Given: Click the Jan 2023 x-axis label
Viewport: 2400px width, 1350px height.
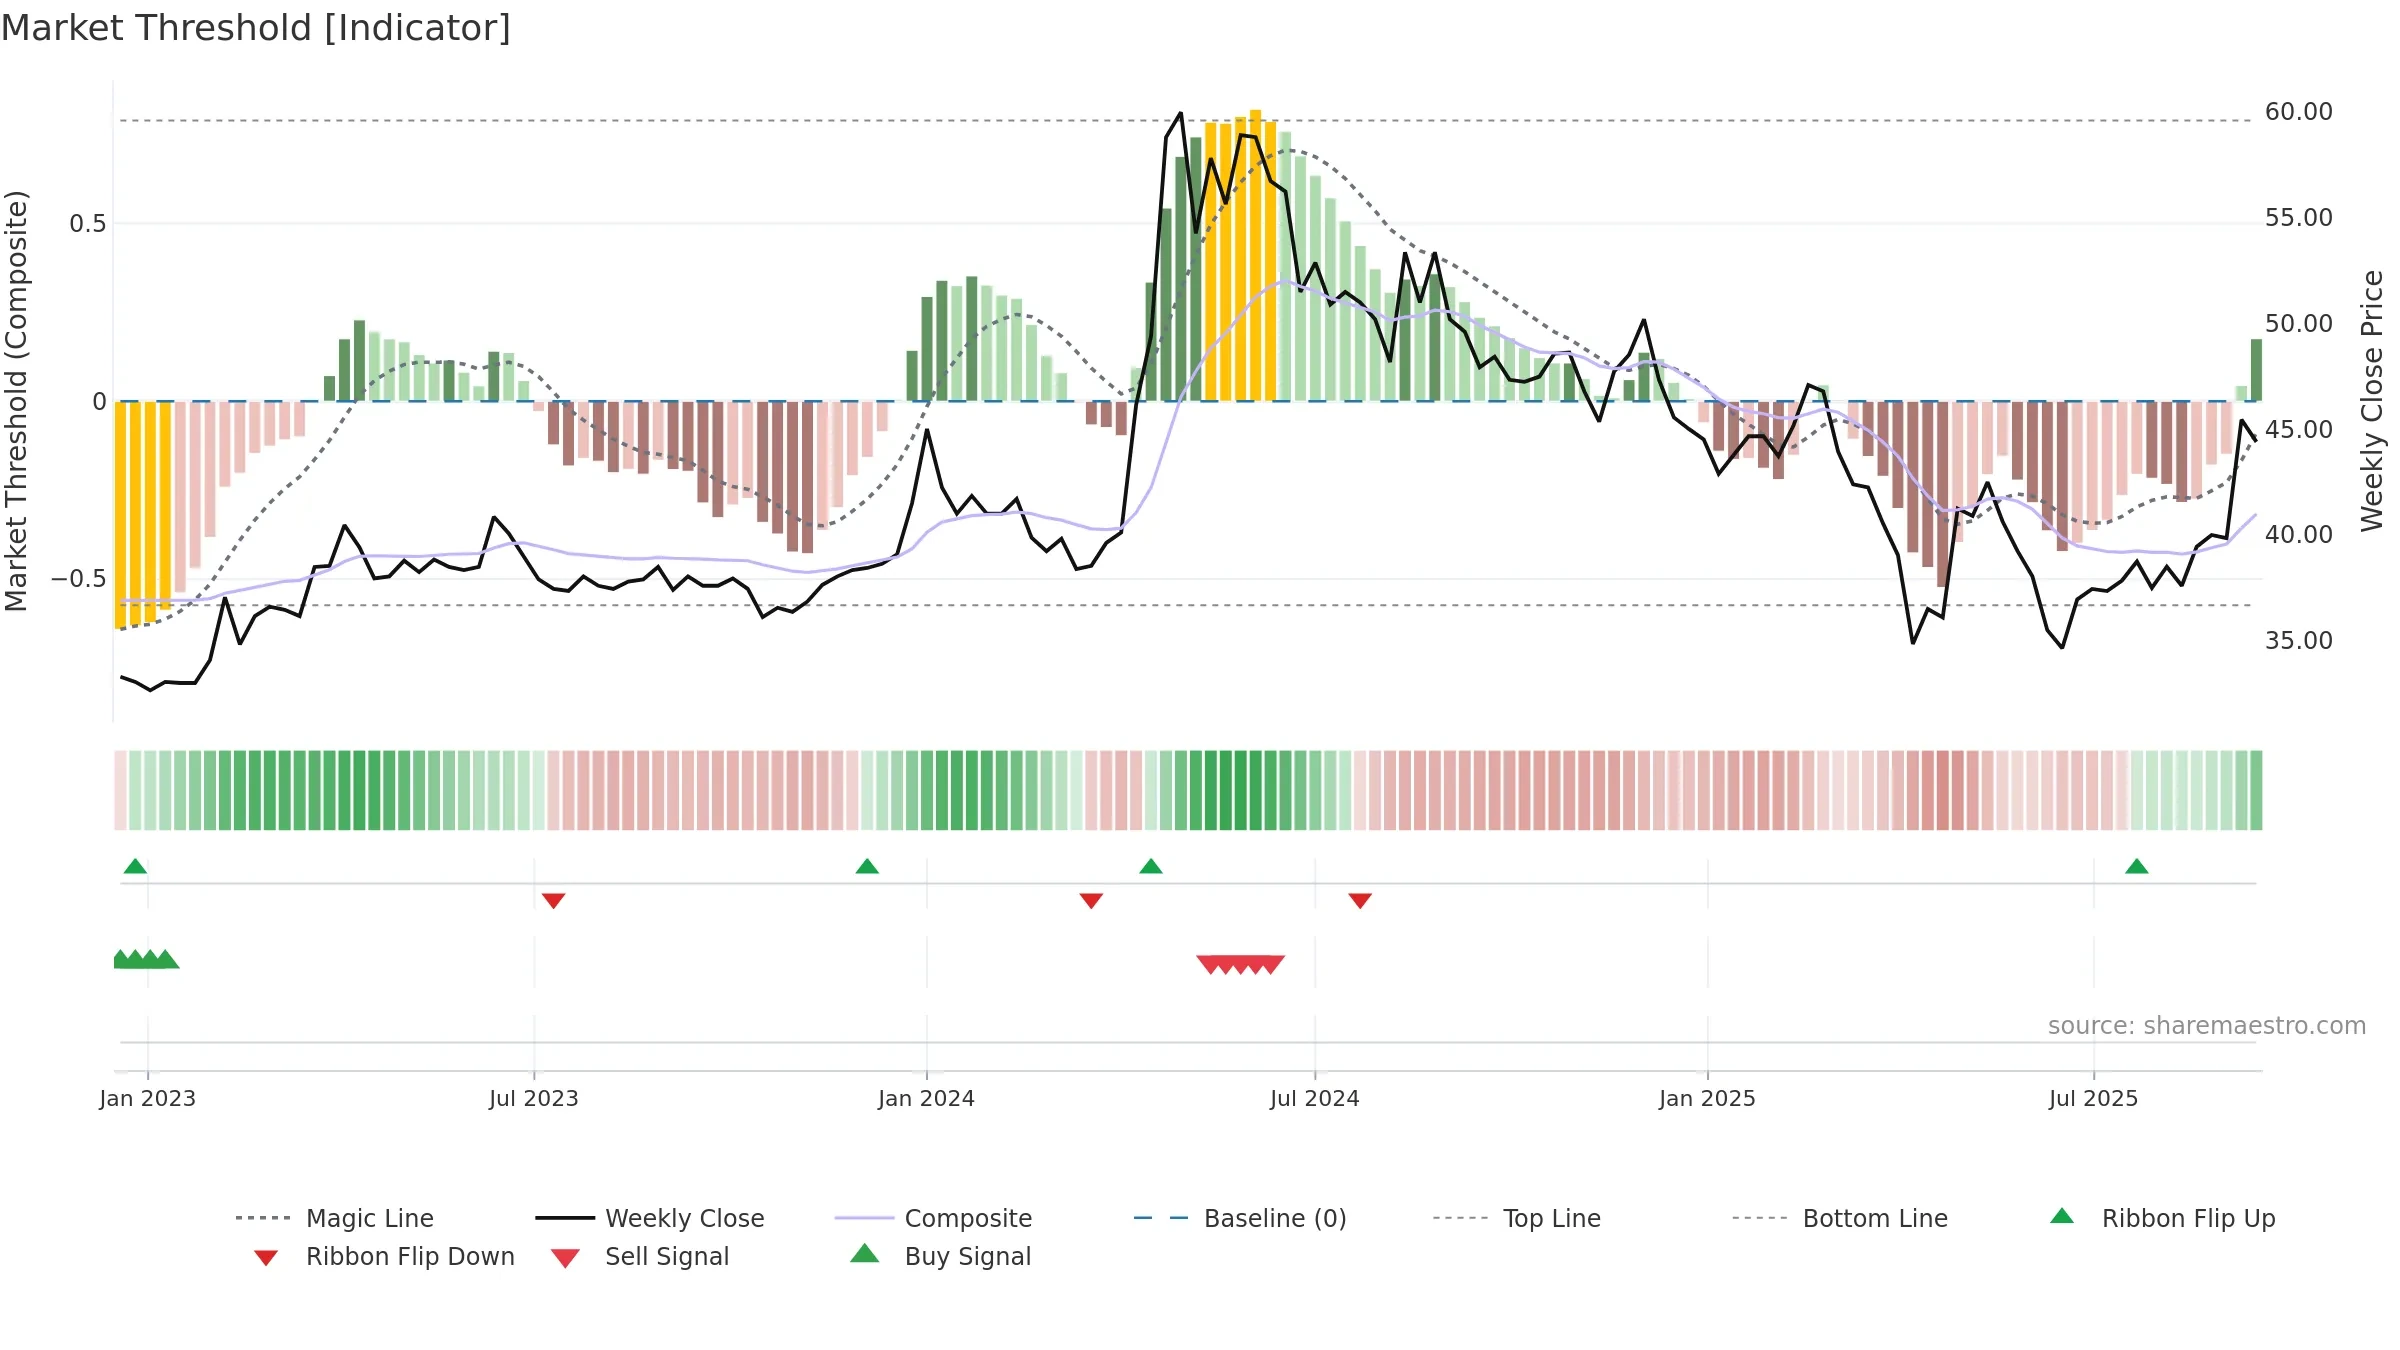Looking at the screenshot, I should click(x=148, y=1098).
